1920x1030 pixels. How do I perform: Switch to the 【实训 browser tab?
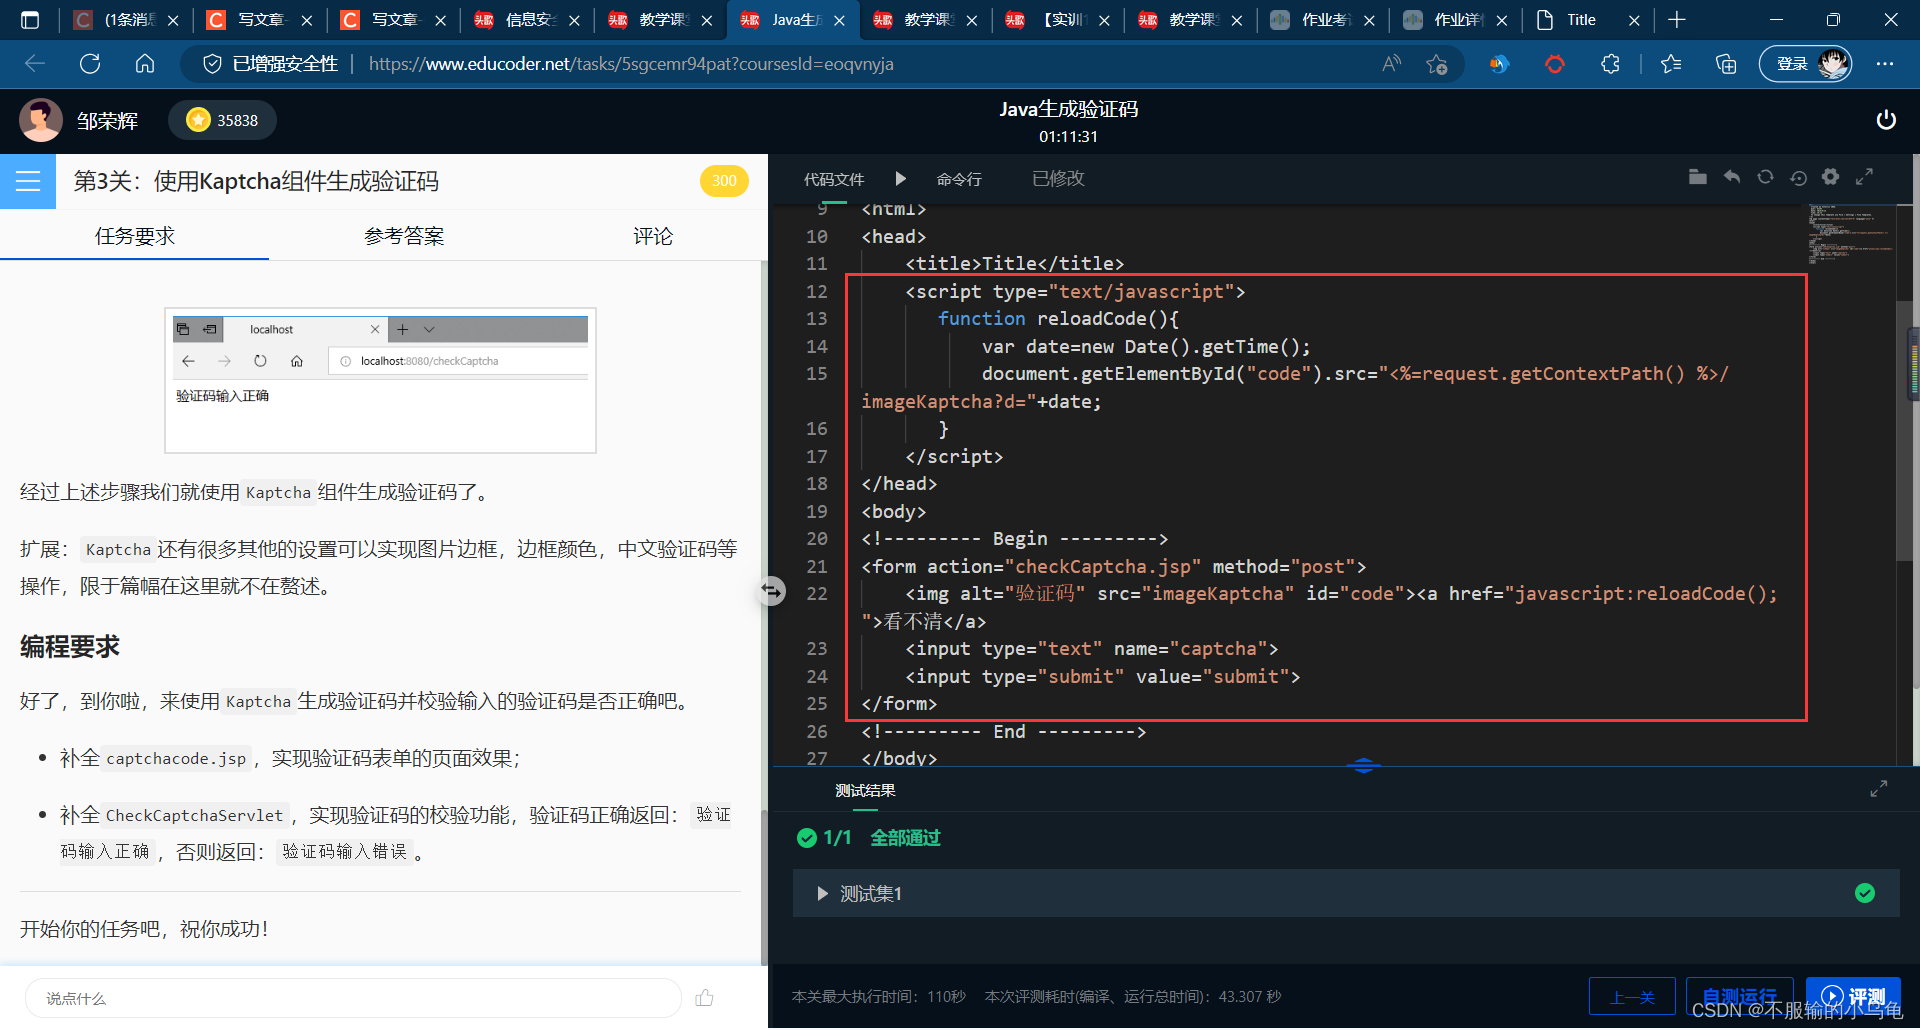(1058, 20)
